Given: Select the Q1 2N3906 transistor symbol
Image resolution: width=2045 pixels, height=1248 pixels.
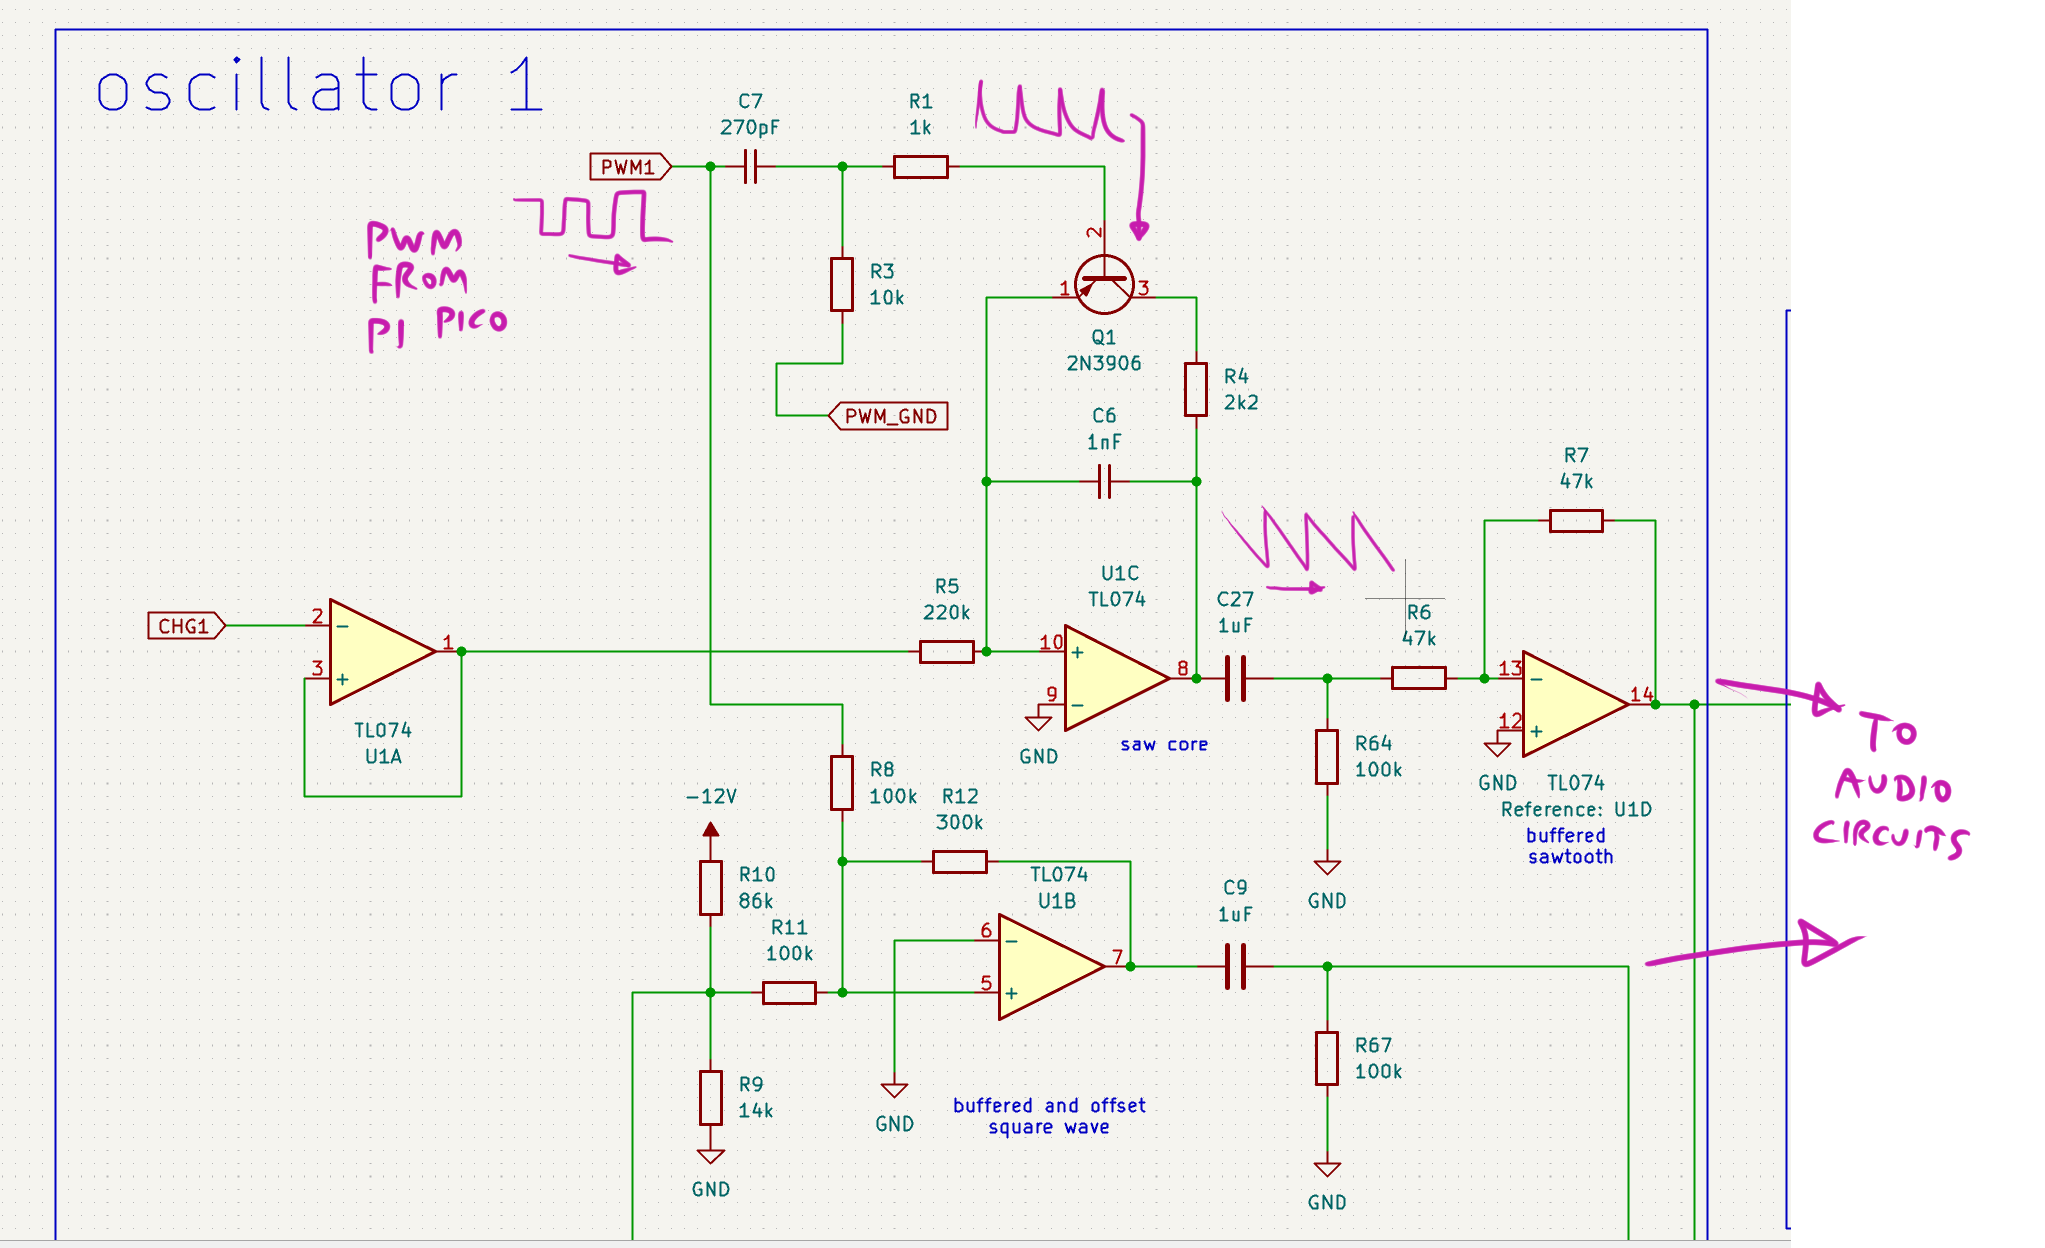Looking at the screenshot, I should pos(1103,285).
